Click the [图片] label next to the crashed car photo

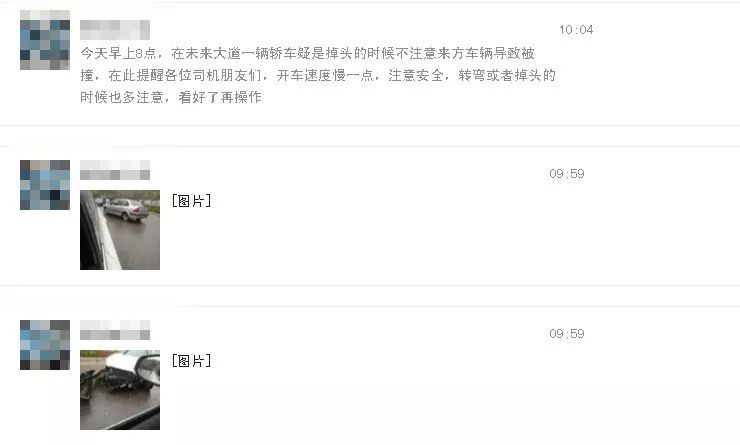pos(191,361)
